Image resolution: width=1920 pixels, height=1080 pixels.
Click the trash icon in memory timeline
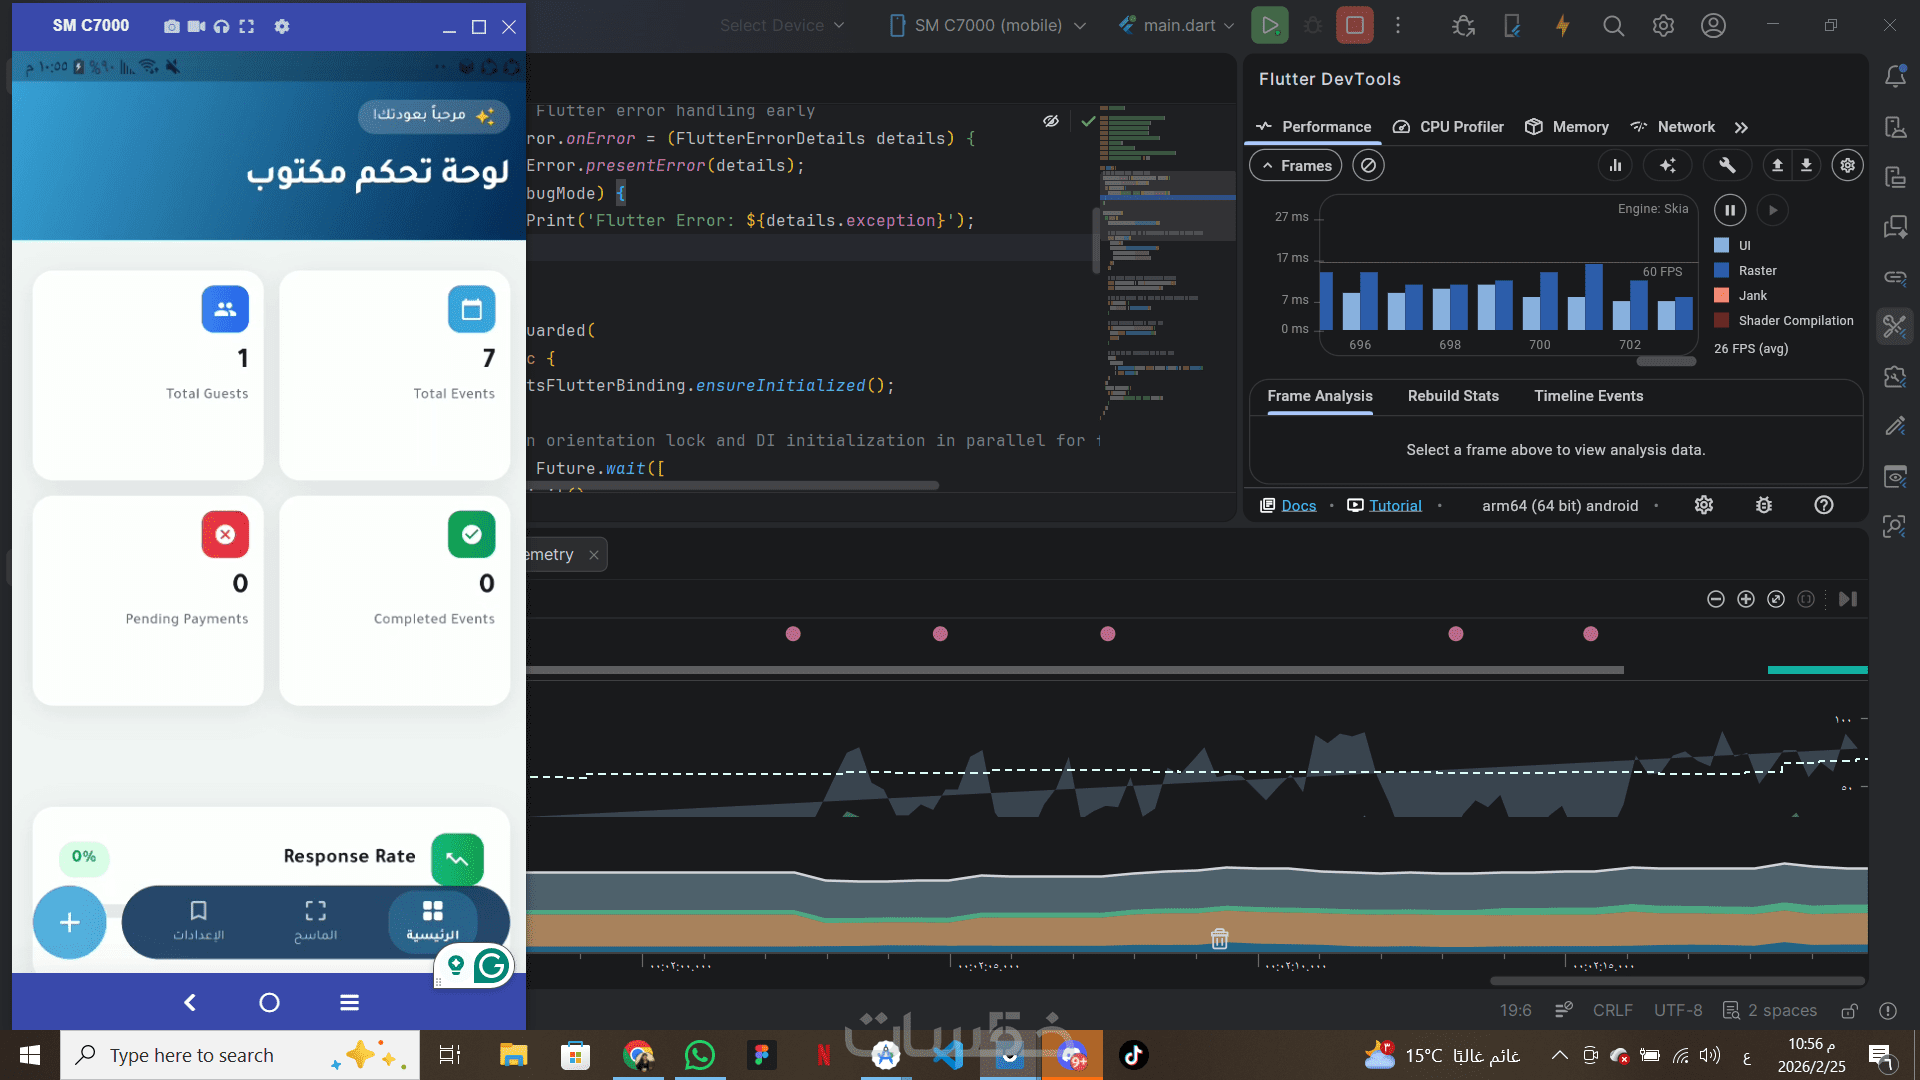pos(1219,939)
